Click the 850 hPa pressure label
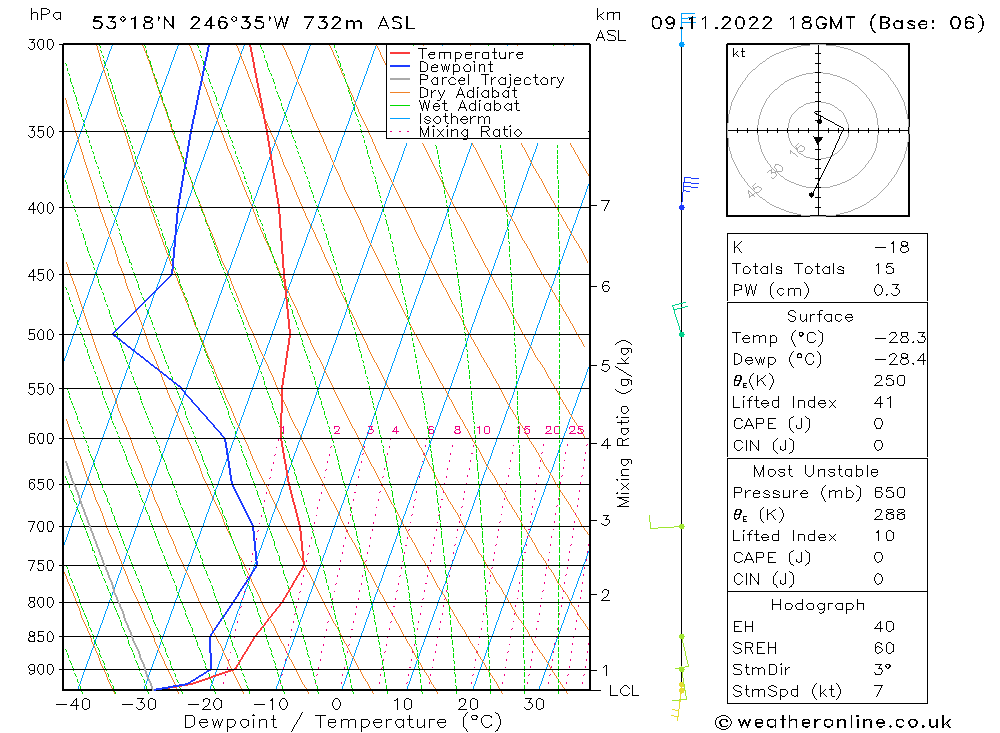This screenshot has height=733, width=1000. 41,637
